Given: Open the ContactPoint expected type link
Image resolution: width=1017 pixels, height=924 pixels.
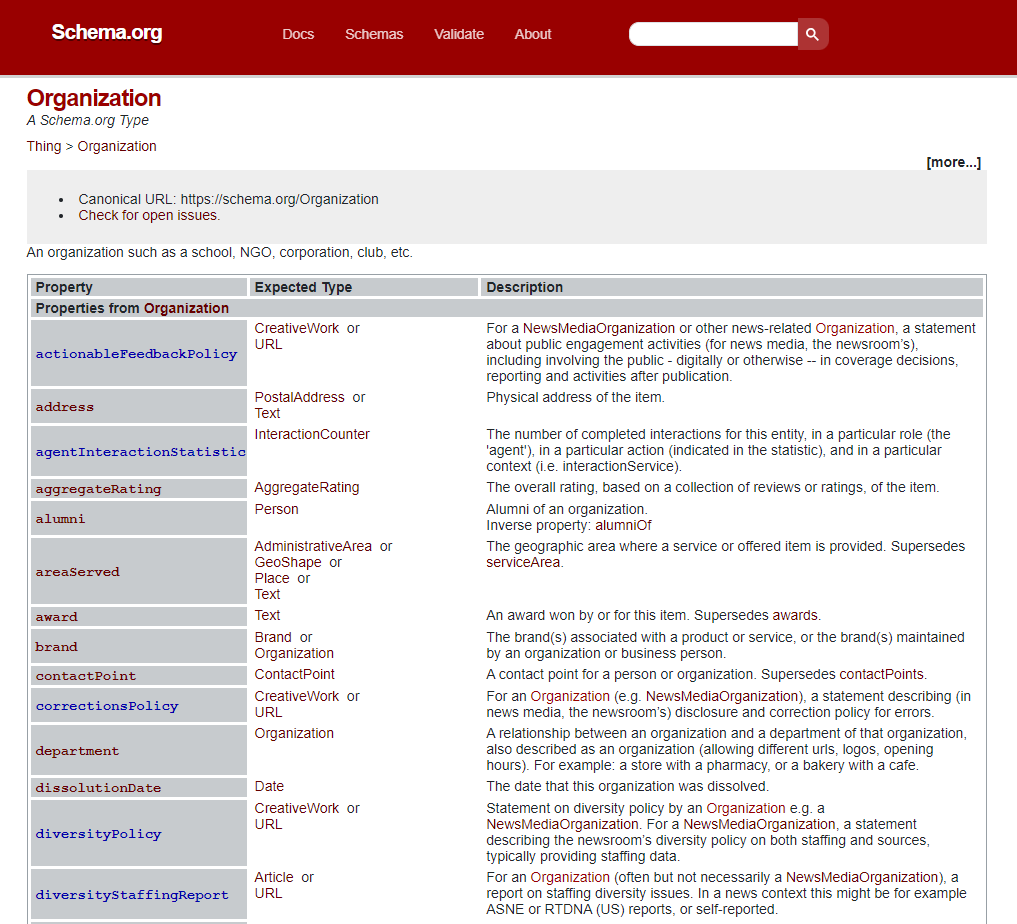Looking at the screenshot, I should (x=294, y=674).
